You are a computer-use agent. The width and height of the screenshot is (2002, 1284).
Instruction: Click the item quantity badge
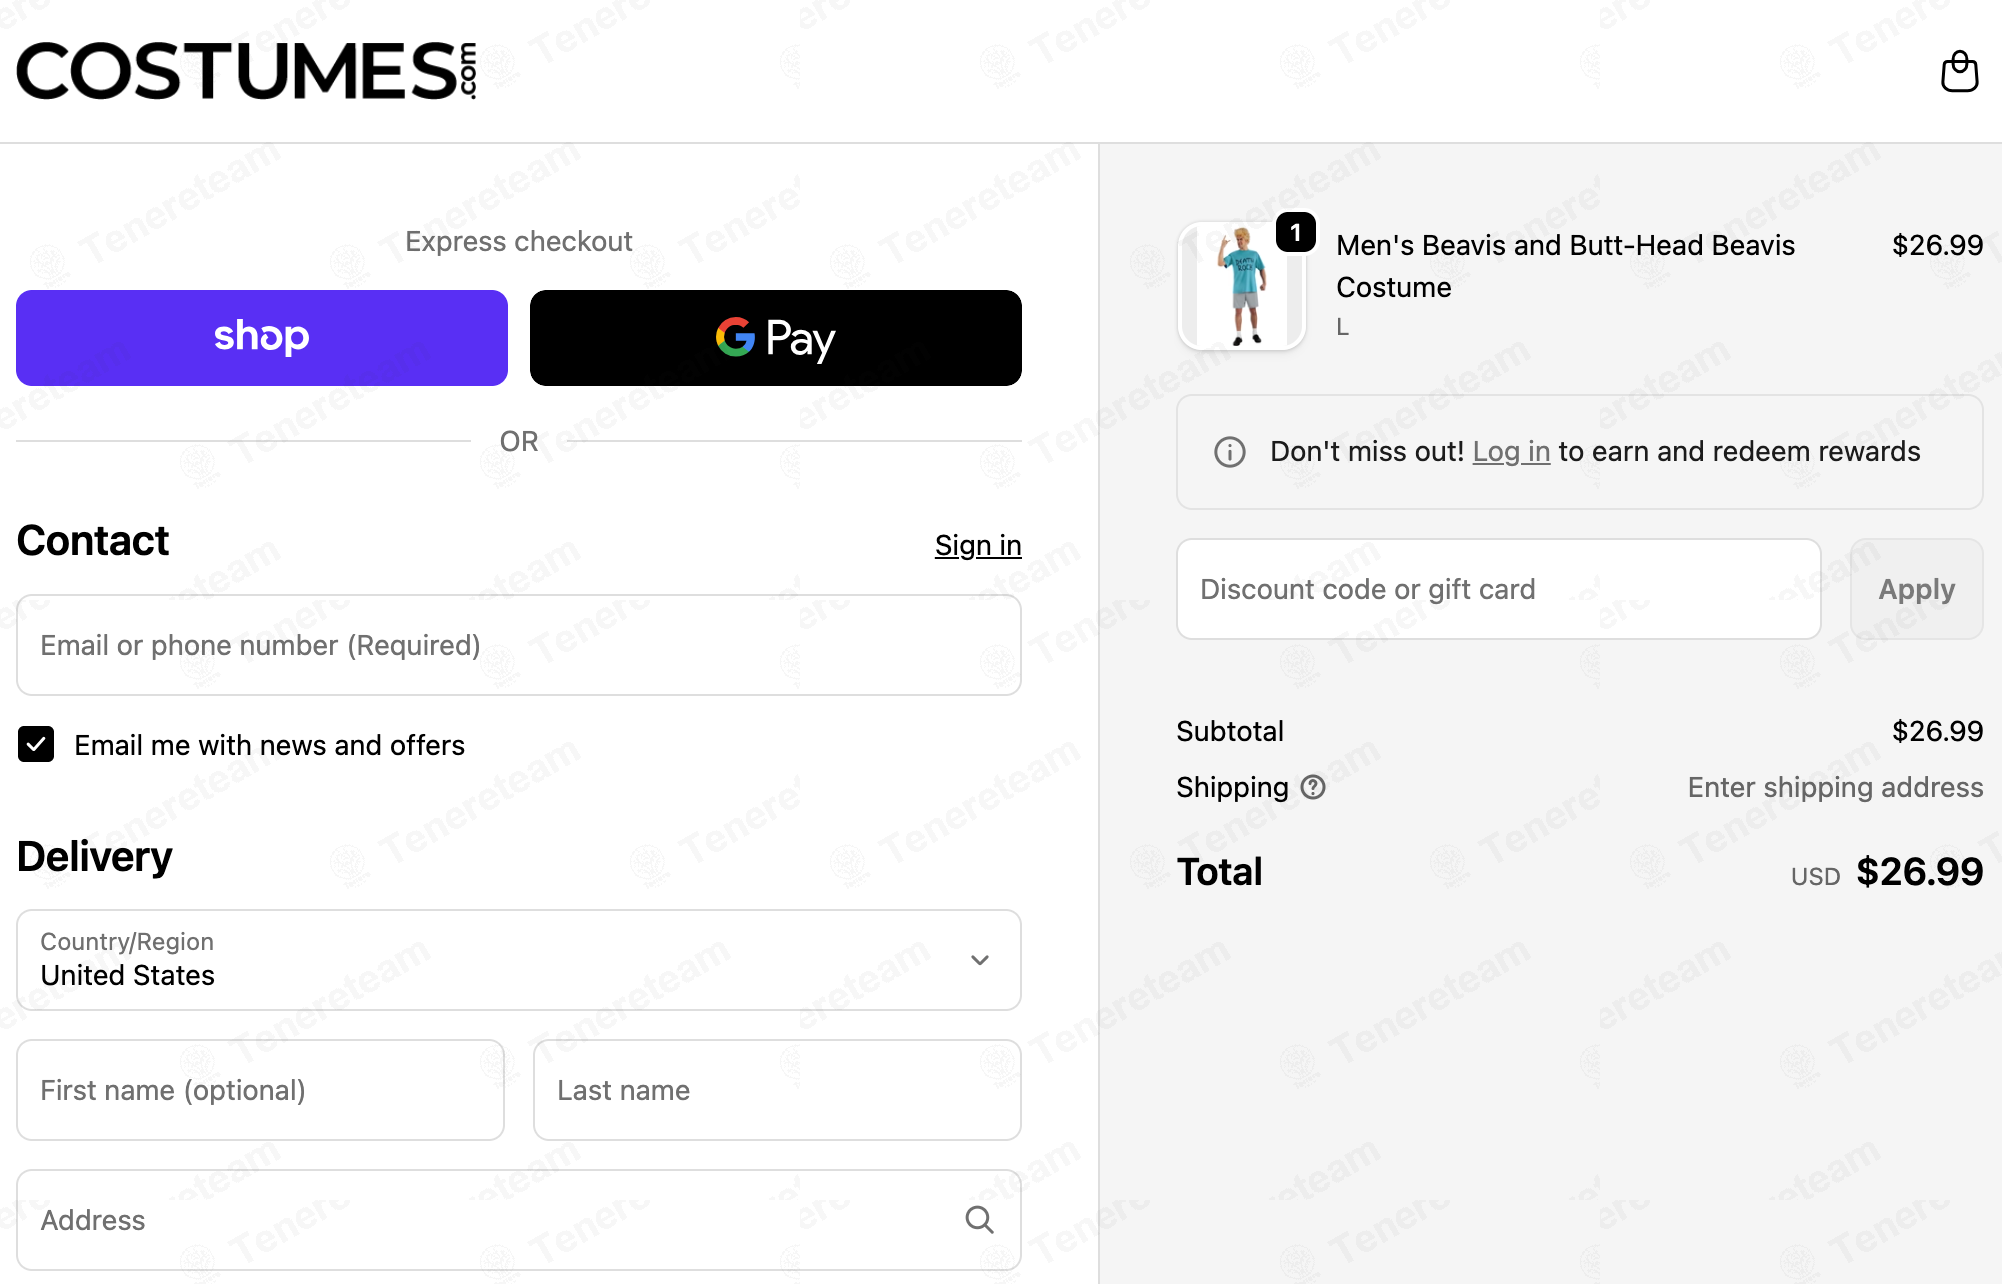tap(1296, 233)
